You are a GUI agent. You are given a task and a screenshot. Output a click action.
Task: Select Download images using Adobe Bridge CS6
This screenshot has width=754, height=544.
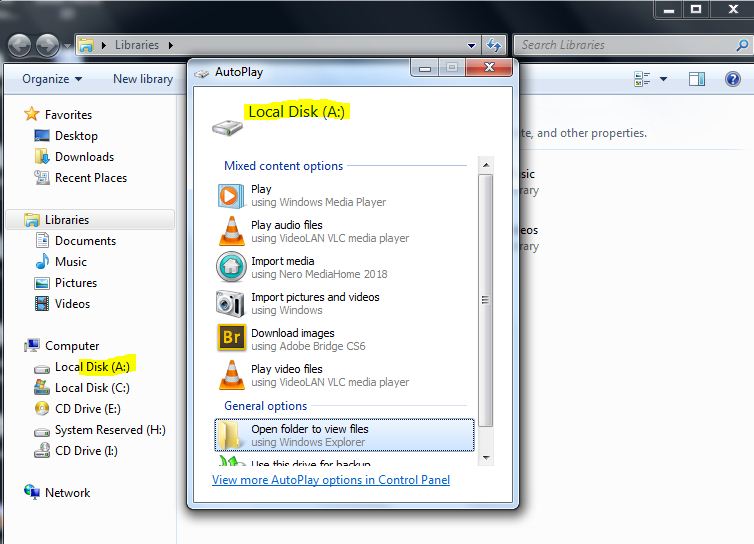tap(344, 340)
